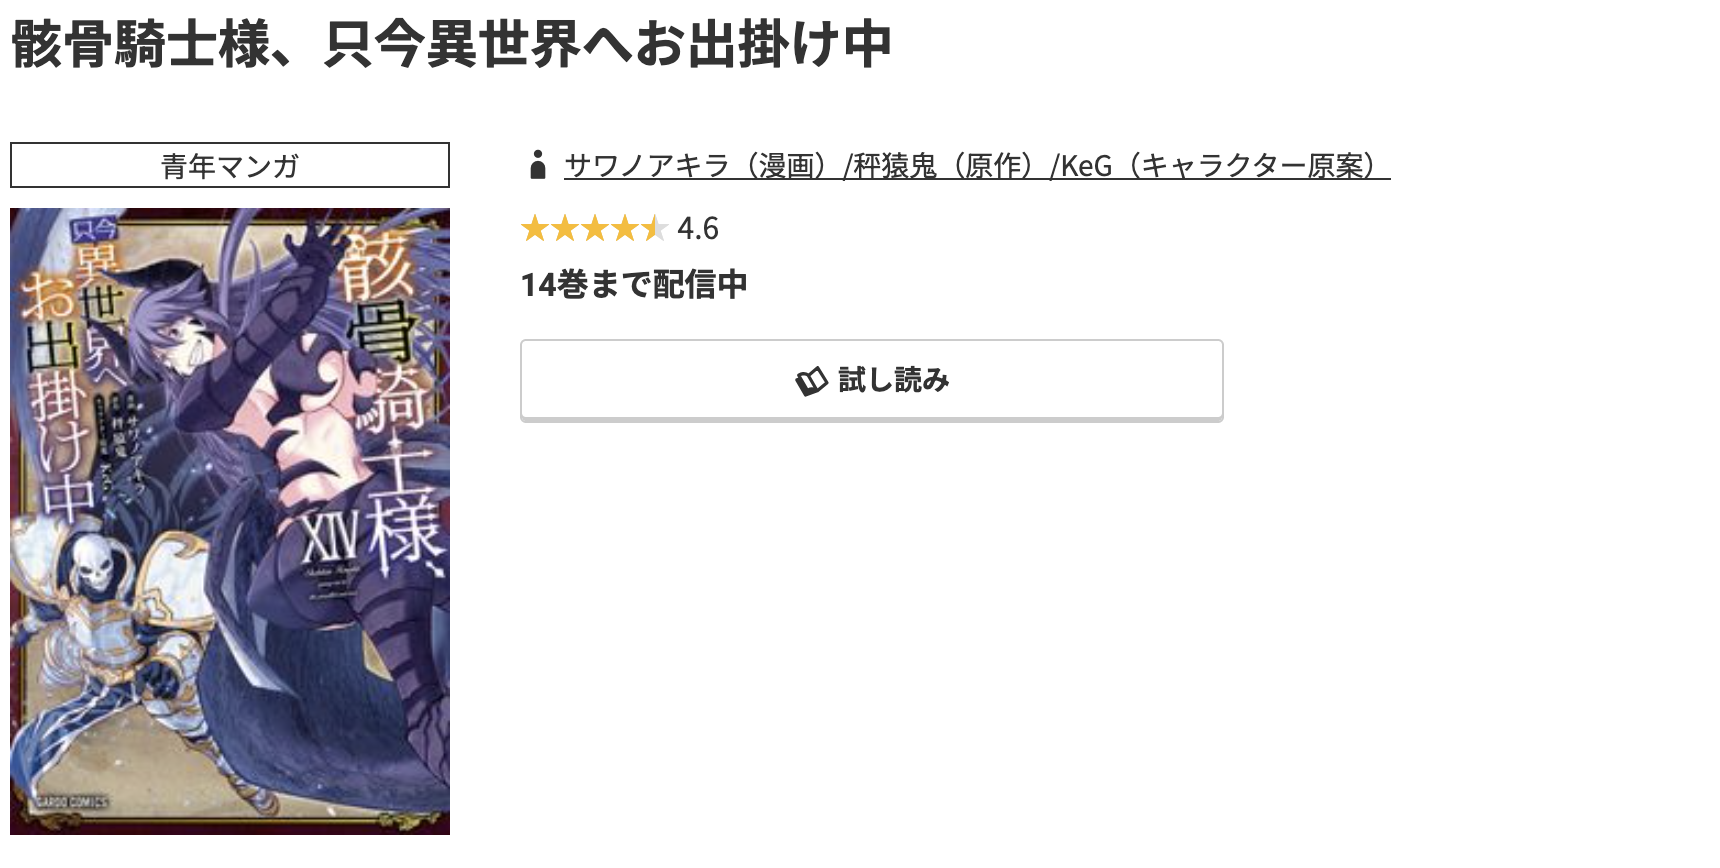This screenshot has height=868, width=1720.
Task: Select the 青年マンガ category label
Action: pos(228,163)
